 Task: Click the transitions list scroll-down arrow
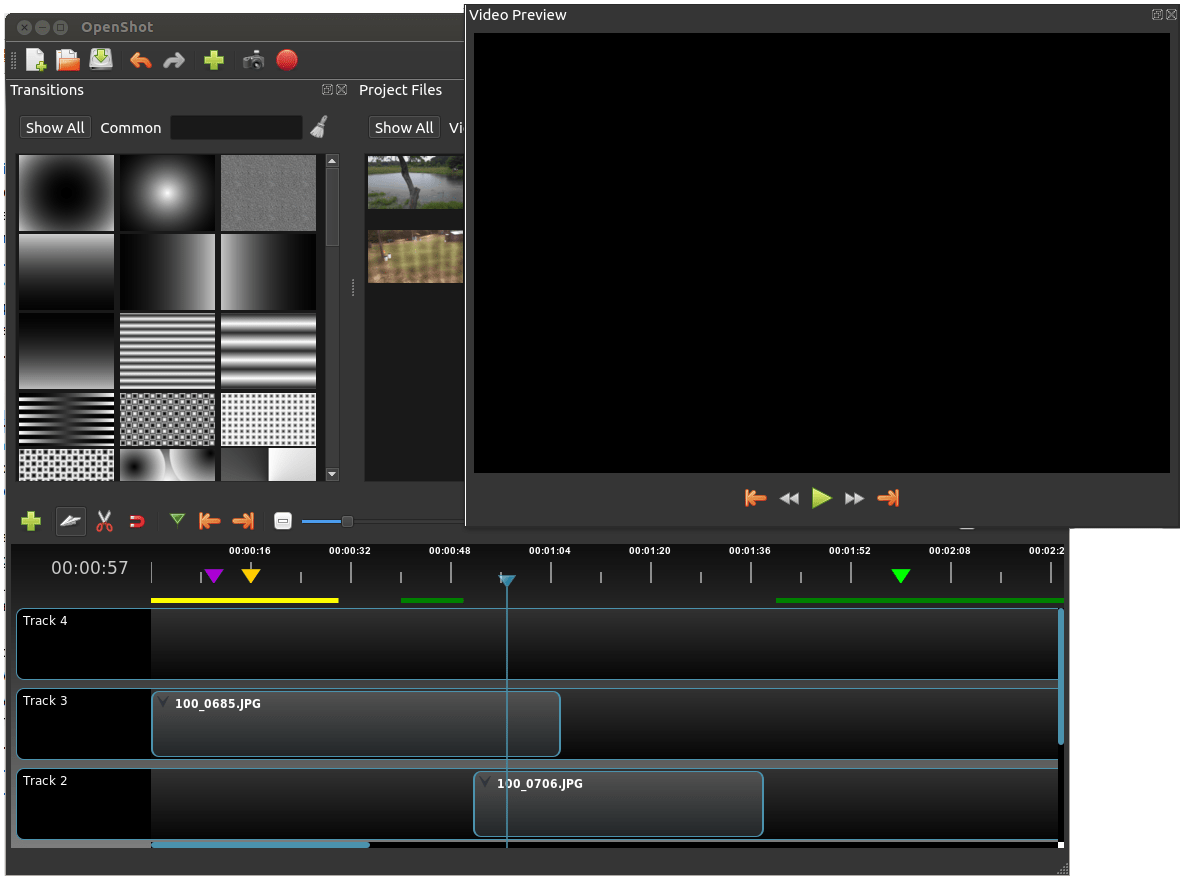[x=332, y=474]
